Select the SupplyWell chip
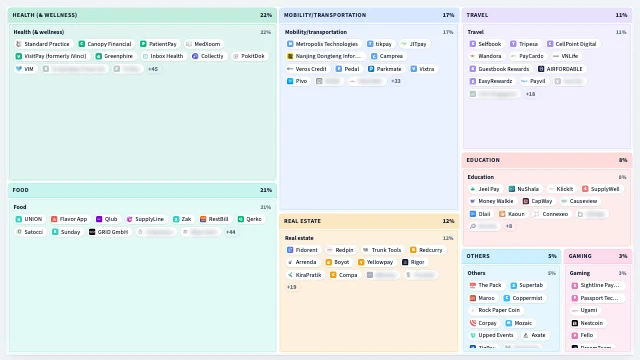 (x=601, y=189)
